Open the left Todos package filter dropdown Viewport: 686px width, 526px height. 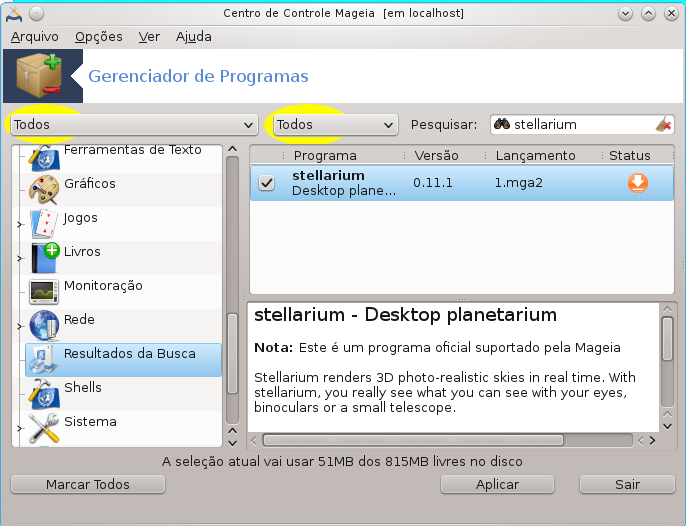[x=133, y=125]
